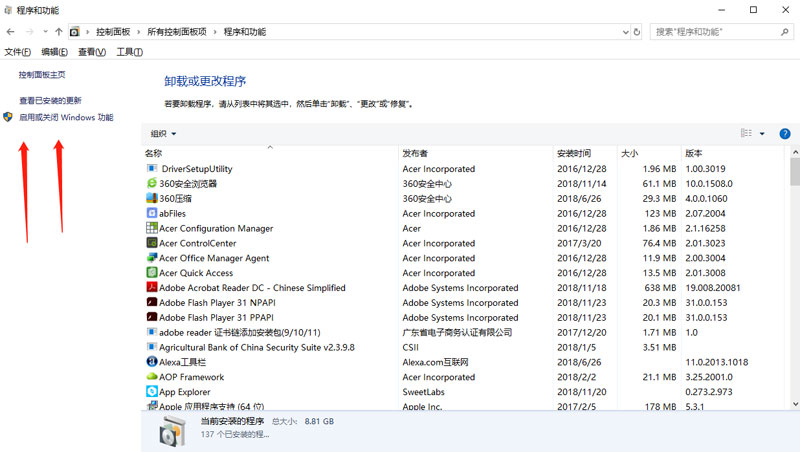The height and width of the screenshot is (452, 800).
Task: Select the DriverSetupUtility row name
Action: pyautogui.click(x=197, y=169)
